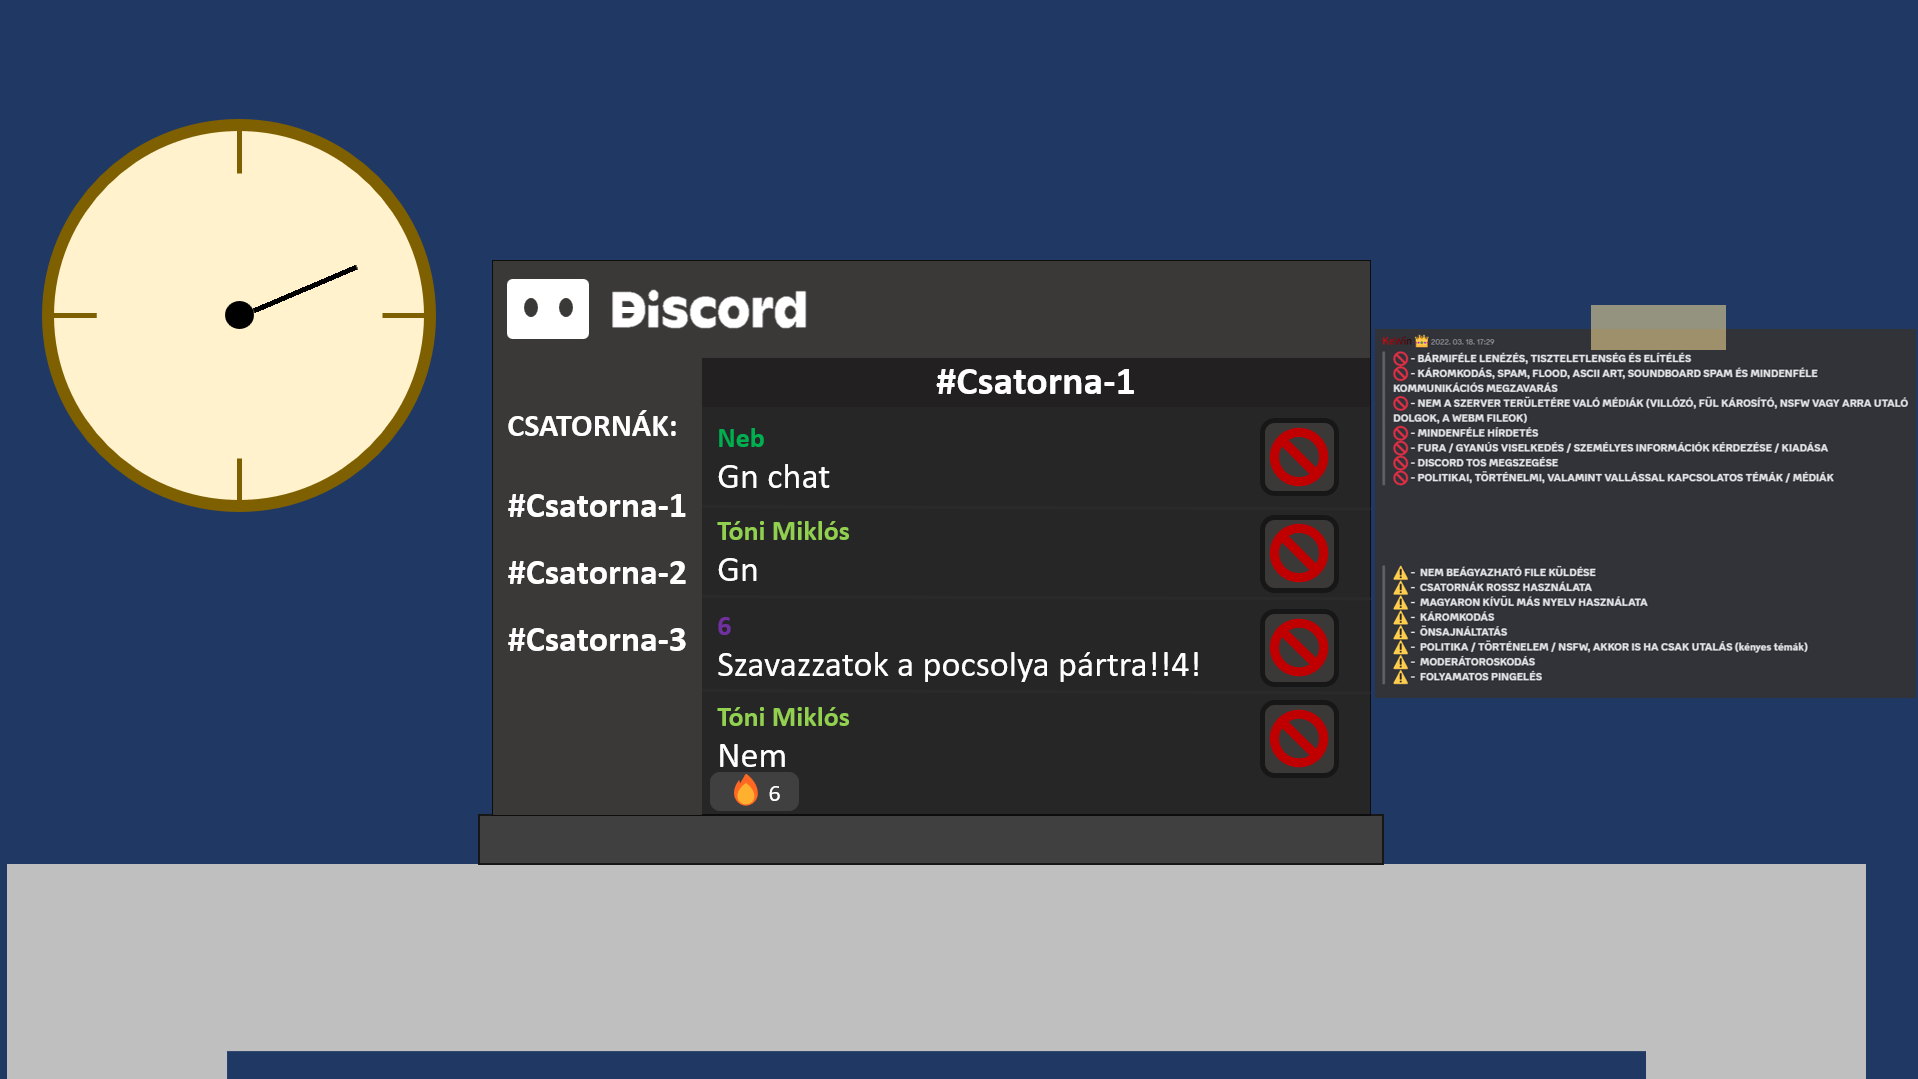Open the #Csatorna-1 channel
1918x1079 pixels.
pyautogui.click(x=597, y=506)
